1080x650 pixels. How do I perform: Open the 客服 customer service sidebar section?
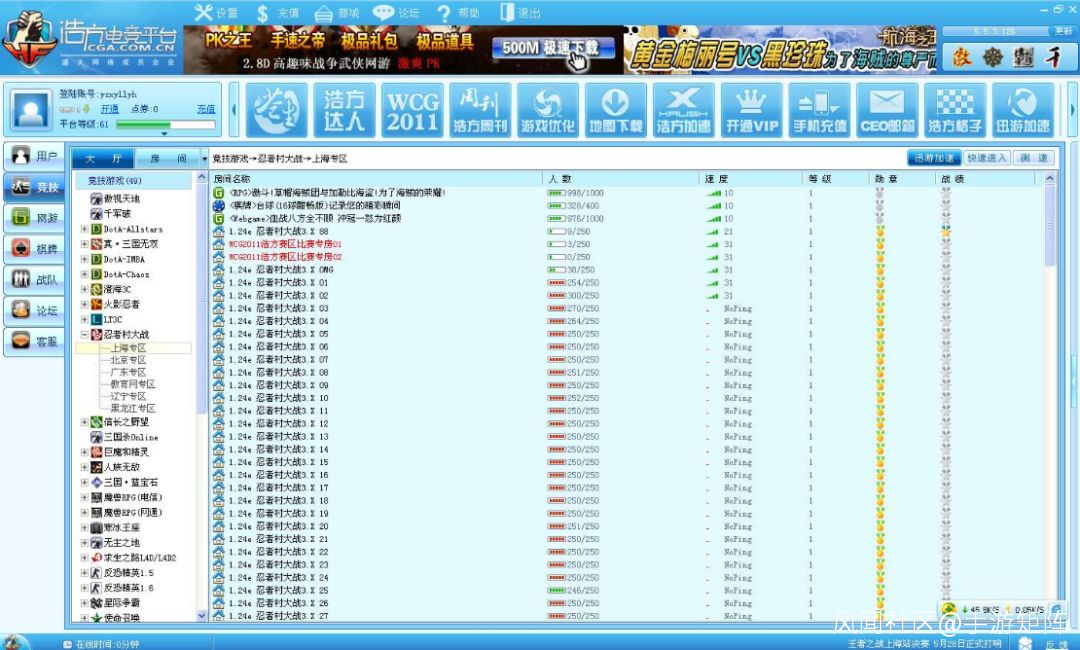[x=34, y=342]
